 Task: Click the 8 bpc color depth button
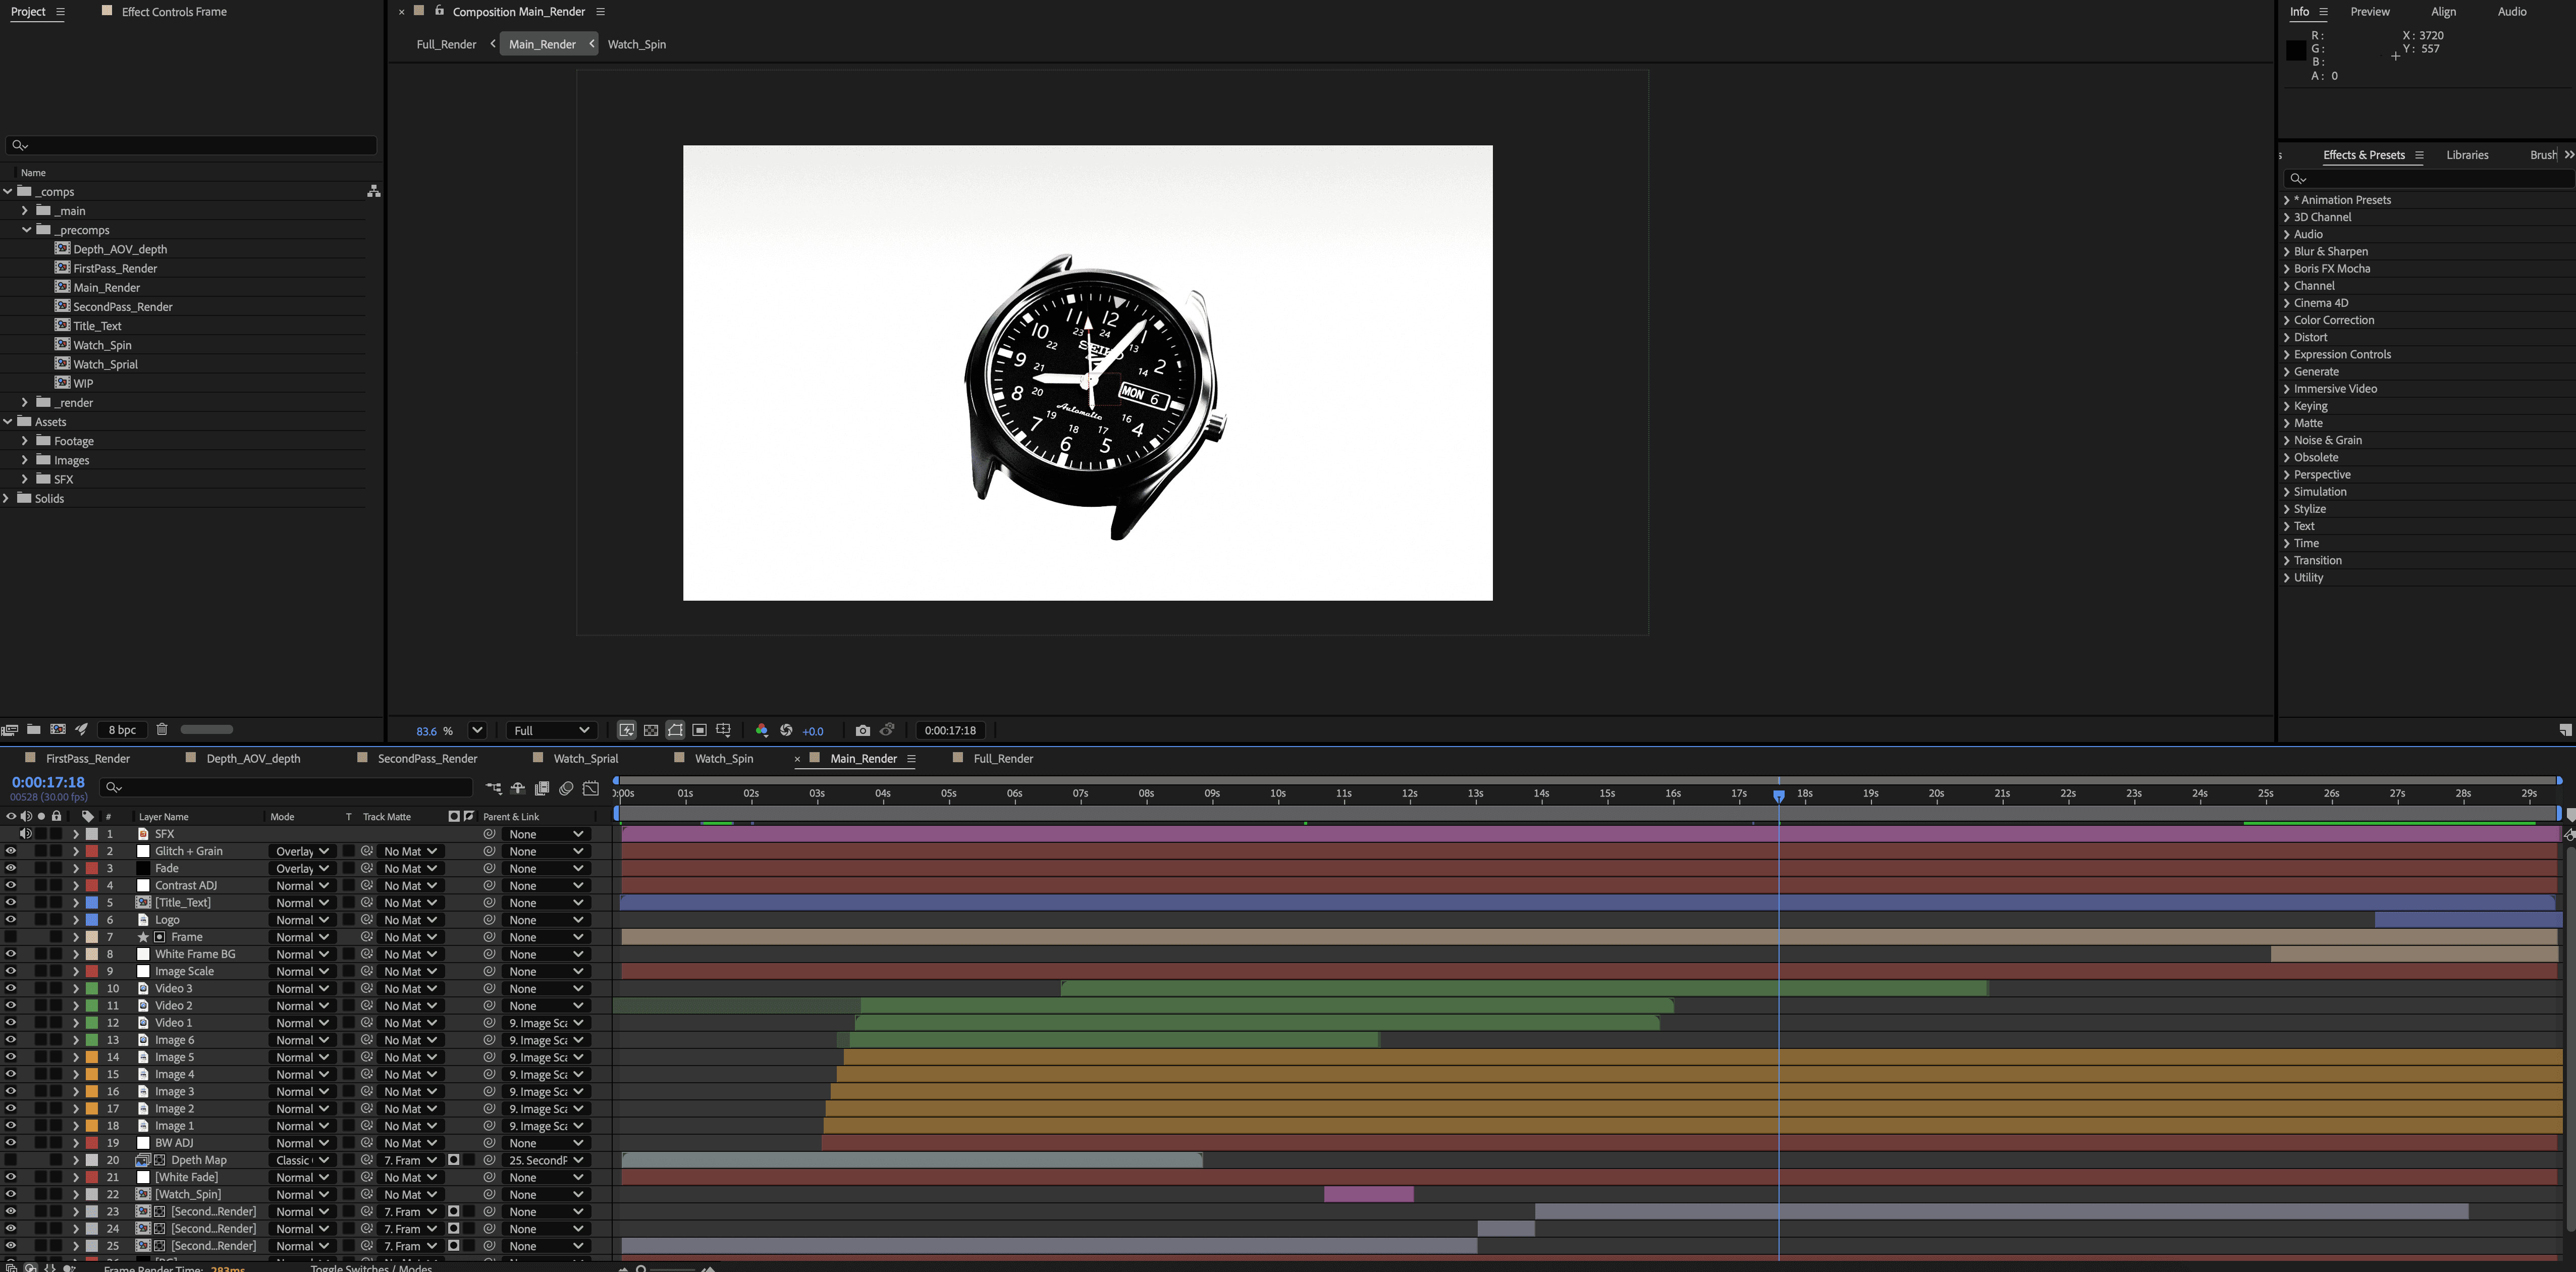(123, 729)
